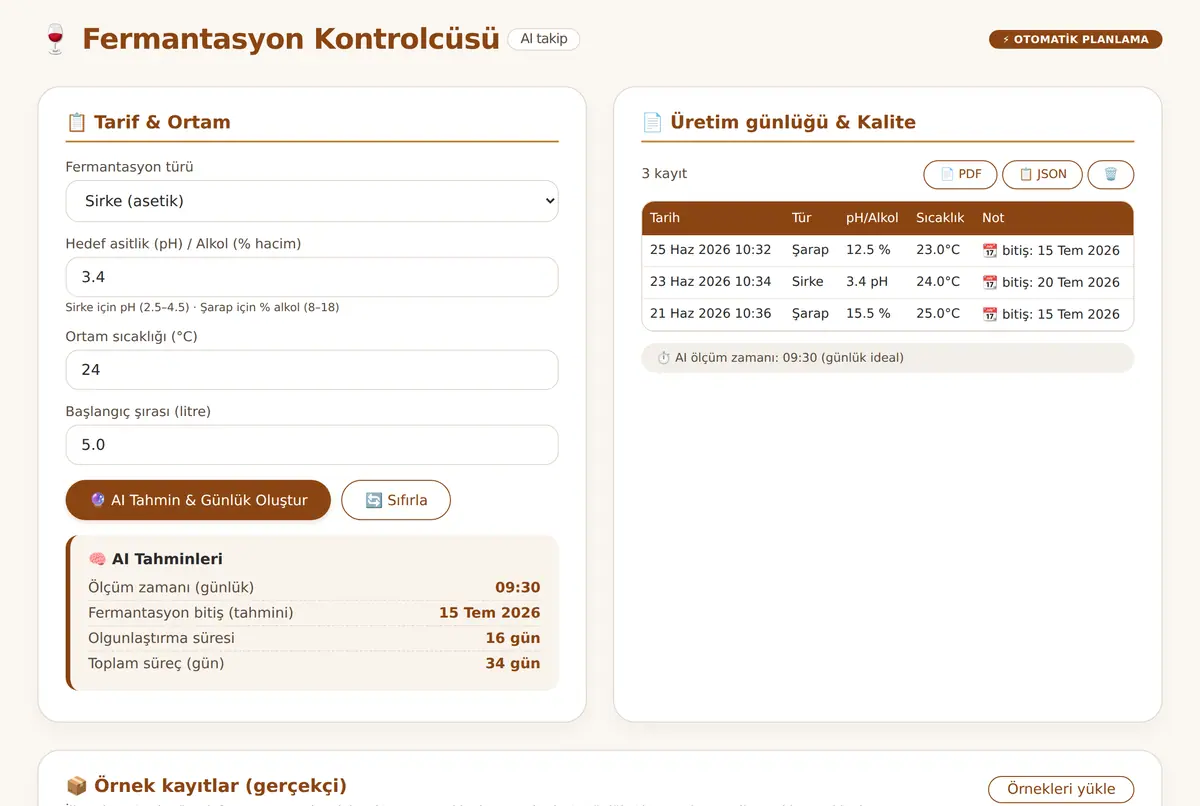The width and height of the screenshot is (1200, 806).
Task: Click the AI takip tag
Action: pos(543,39)
